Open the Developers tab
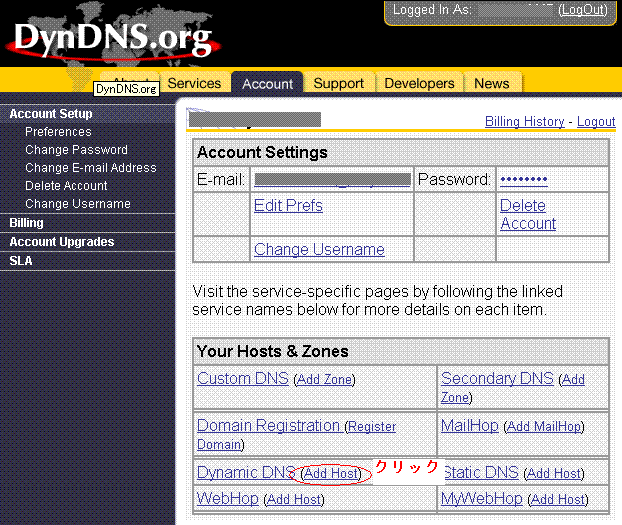This screenshot has width=622, height=525. click(x=419, y=84)
